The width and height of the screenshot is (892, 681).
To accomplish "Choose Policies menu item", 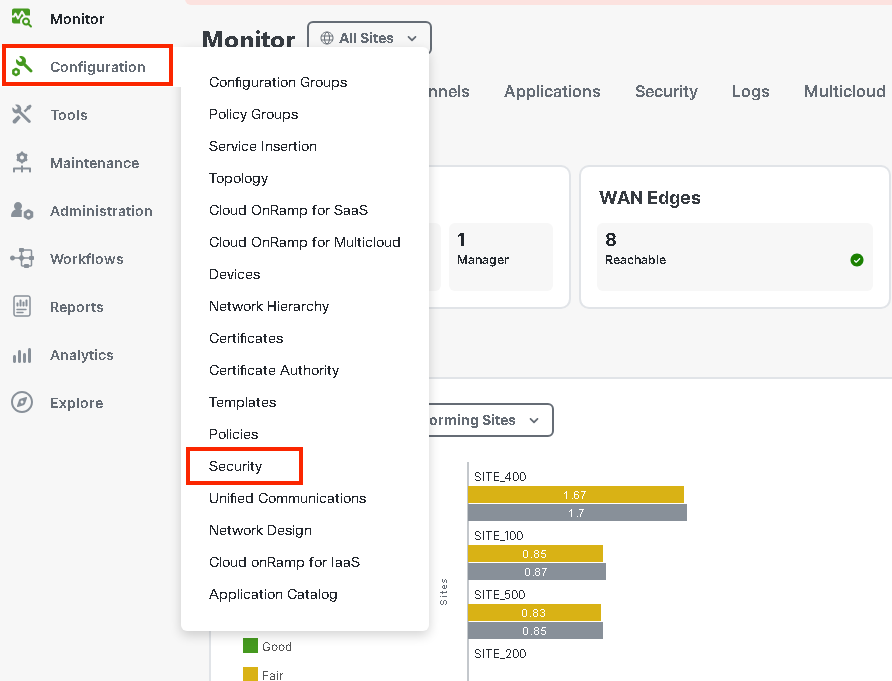I will (233, 434).
